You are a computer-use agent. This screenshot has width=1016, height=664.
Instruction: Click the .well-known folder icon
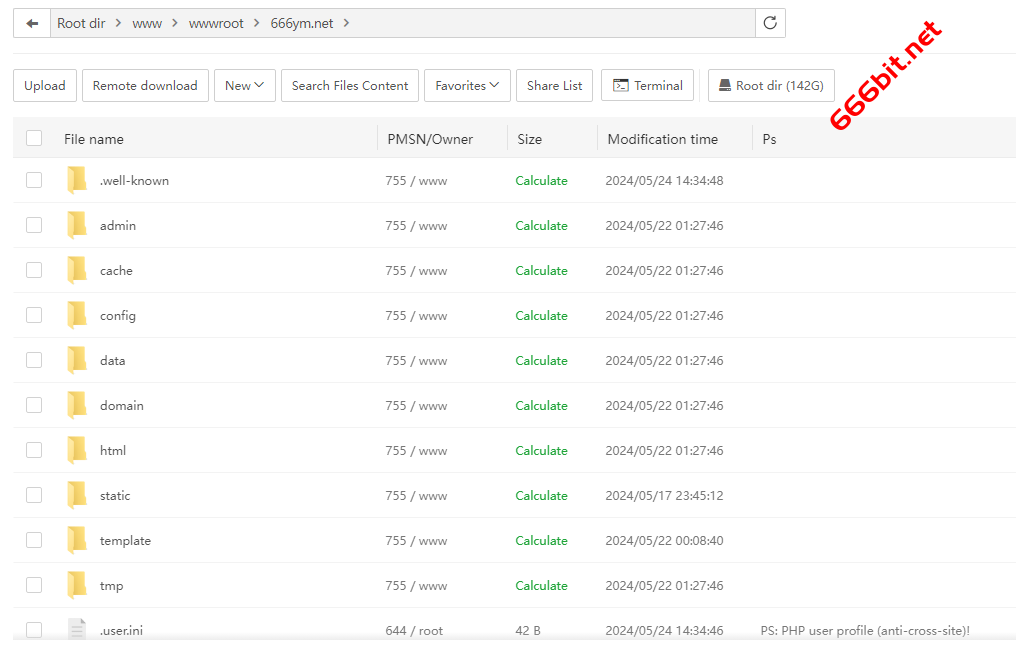(x=77, y=181)
